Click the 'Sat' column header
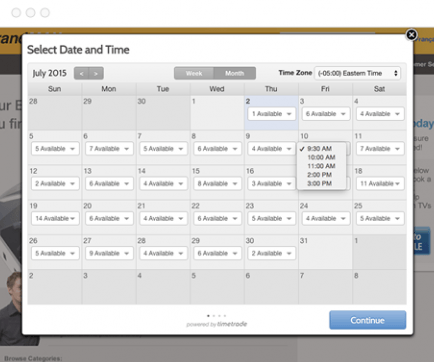Viewport: 434px width, 362px height. (379, 89)
